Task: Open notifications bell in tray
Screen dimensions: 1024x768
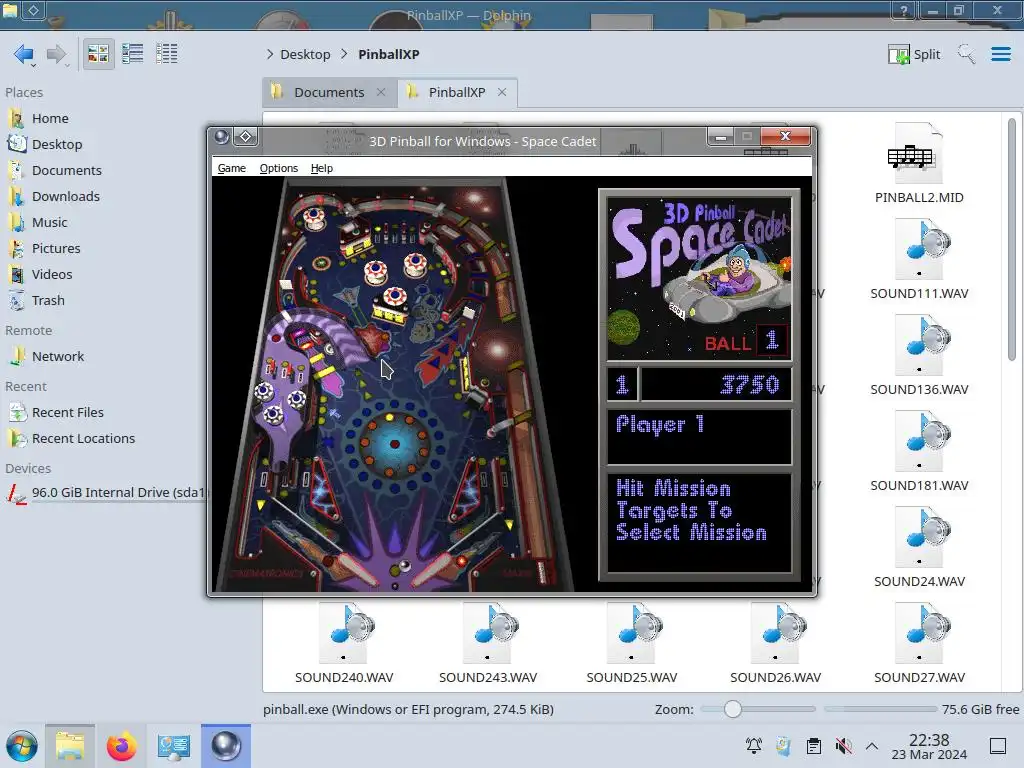Action: click(754, 746)
